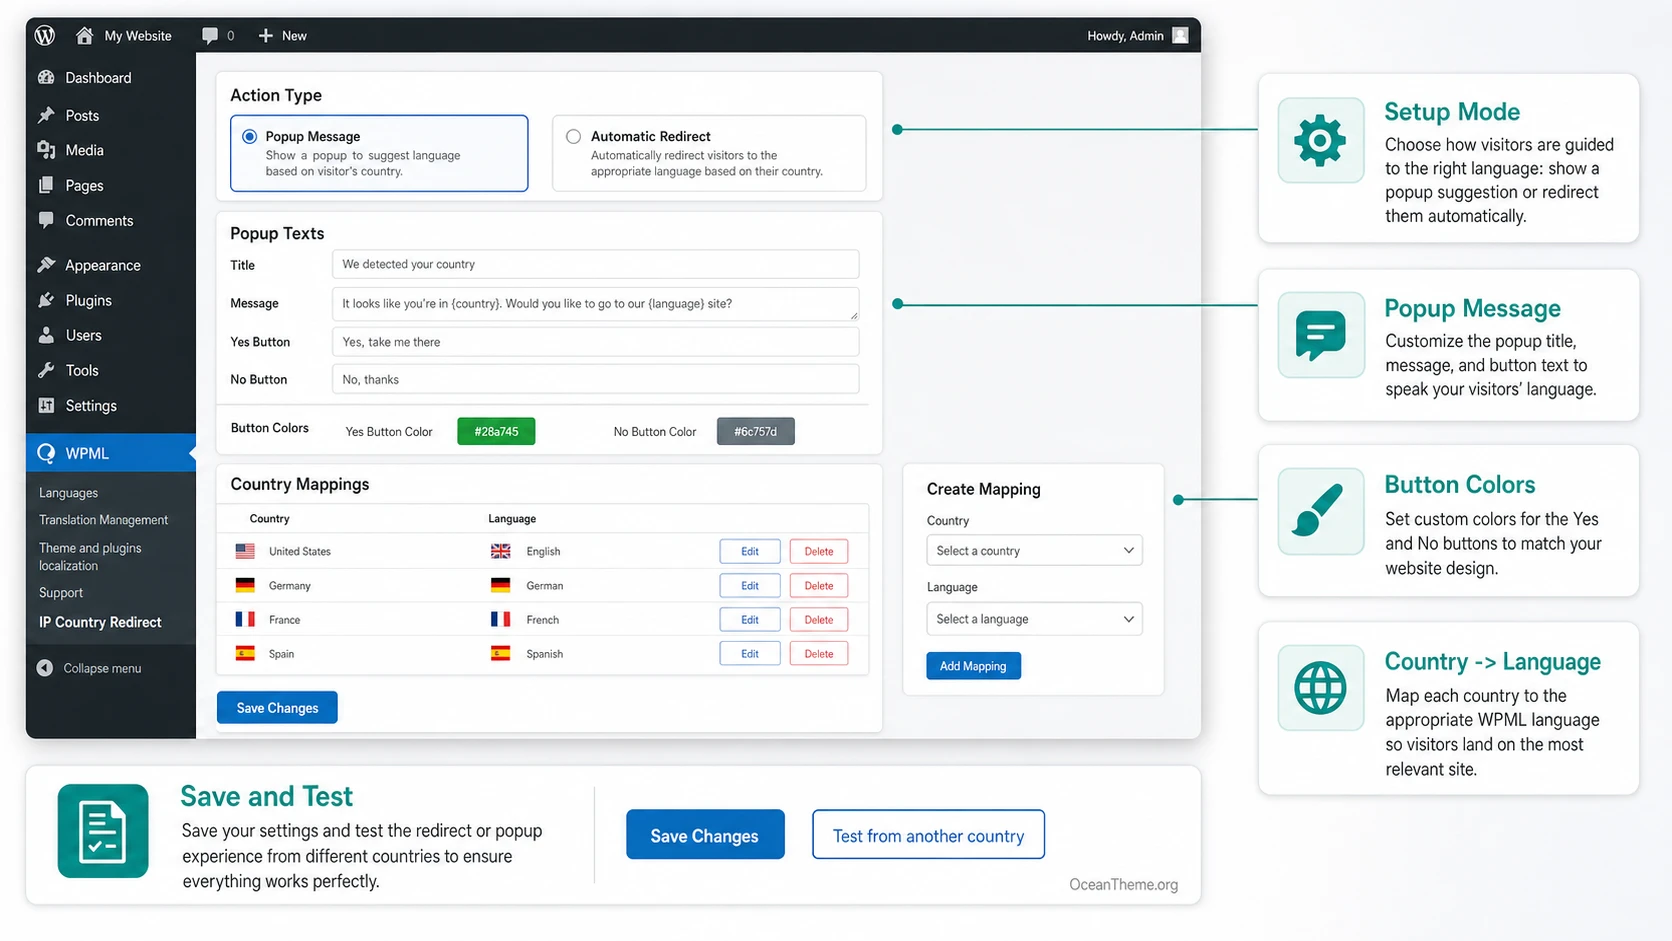Viewport: 1672px width, 941px height.
Task: Click the WPML logo icon in sidebar
Action: [x=46, y=453]
